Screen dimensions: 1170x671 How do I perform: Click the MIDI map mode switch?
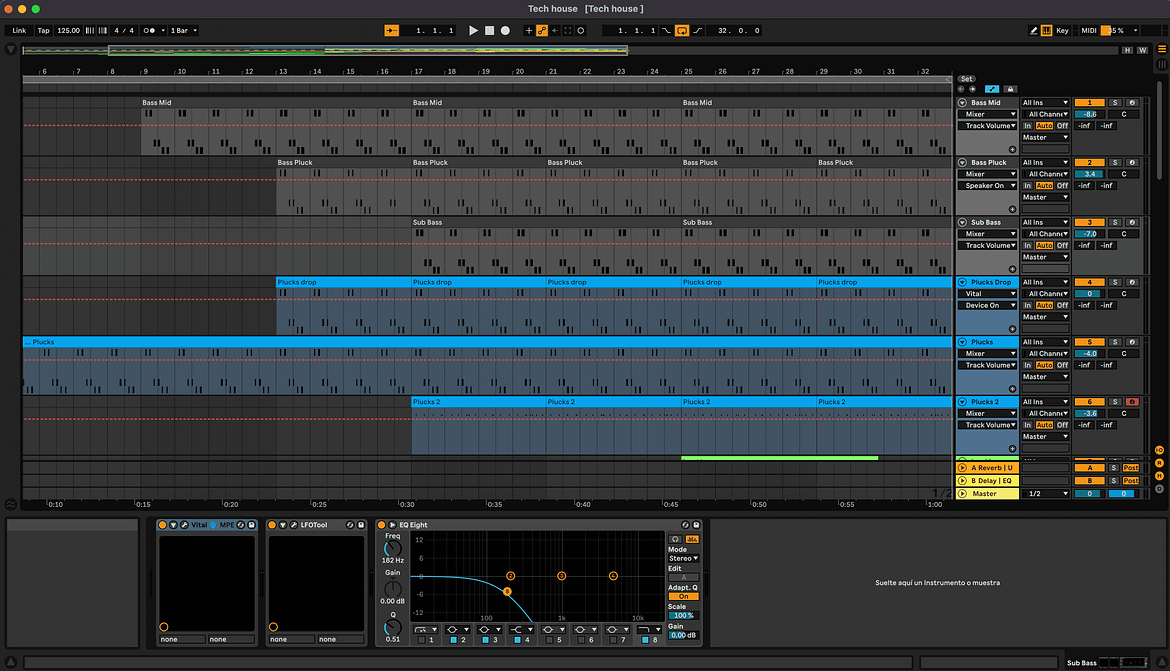(x=1088, y=31)
